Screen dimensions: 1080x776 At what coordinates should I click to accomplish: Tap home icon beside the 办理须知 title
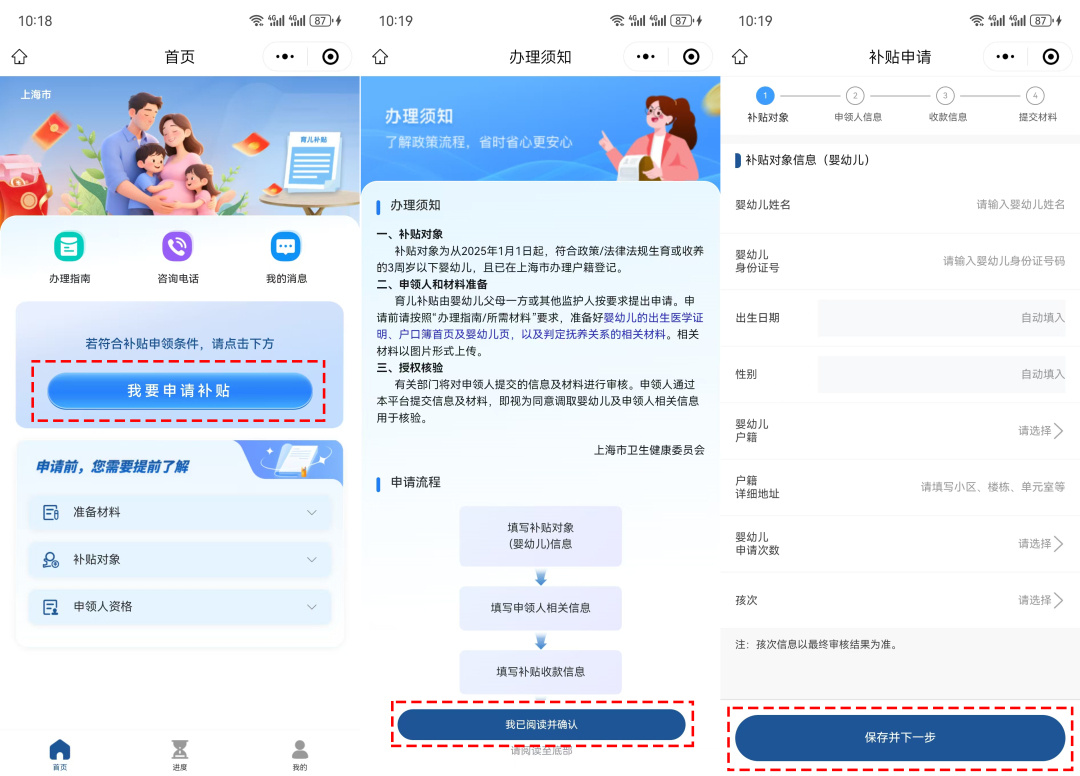[x=379, y=57]
